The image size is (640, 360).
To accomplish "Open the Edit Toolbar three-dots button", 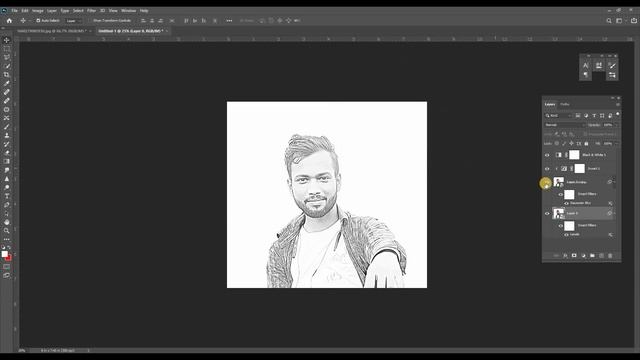I will point(7,239).
